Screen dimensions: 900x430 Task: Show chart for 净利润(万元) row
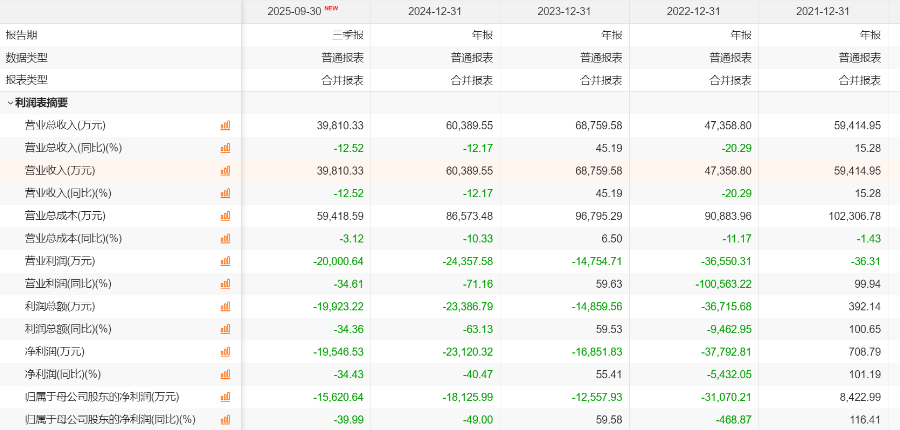[225, 351]
